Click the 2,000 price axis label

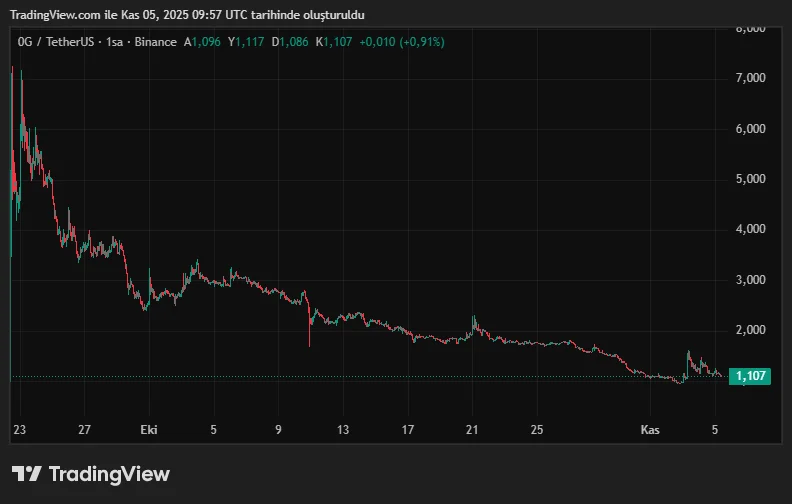[x=750, y=330]
